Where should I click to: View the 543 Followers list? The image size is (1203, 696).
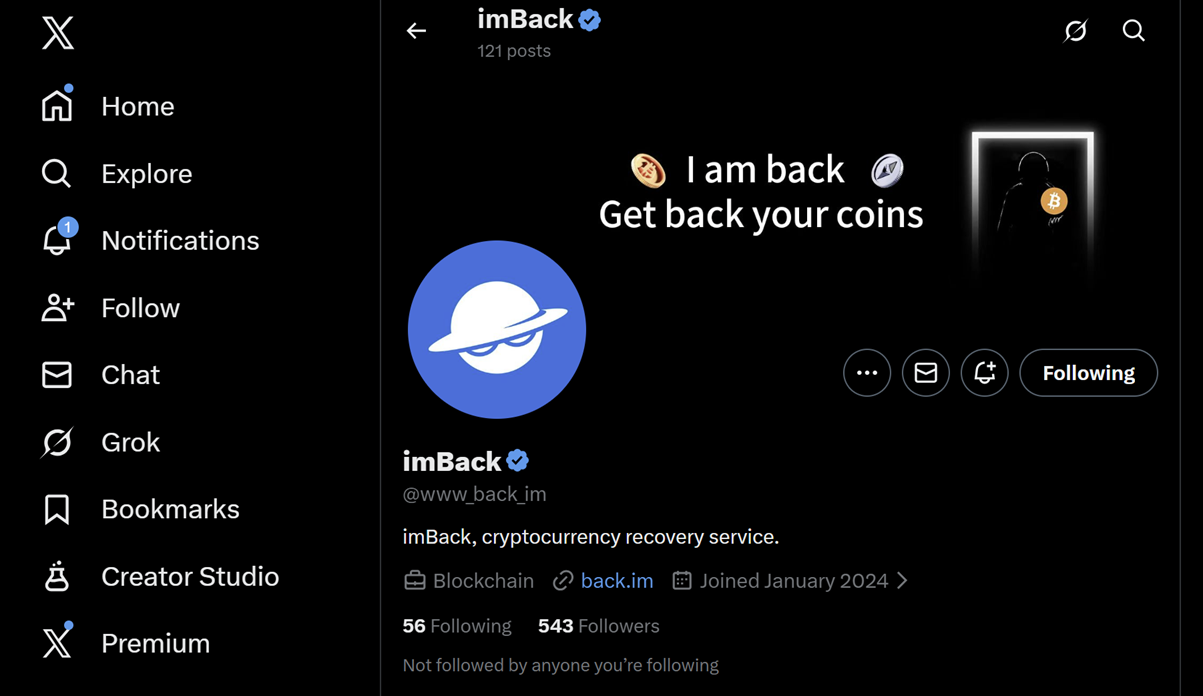(598, 626)
